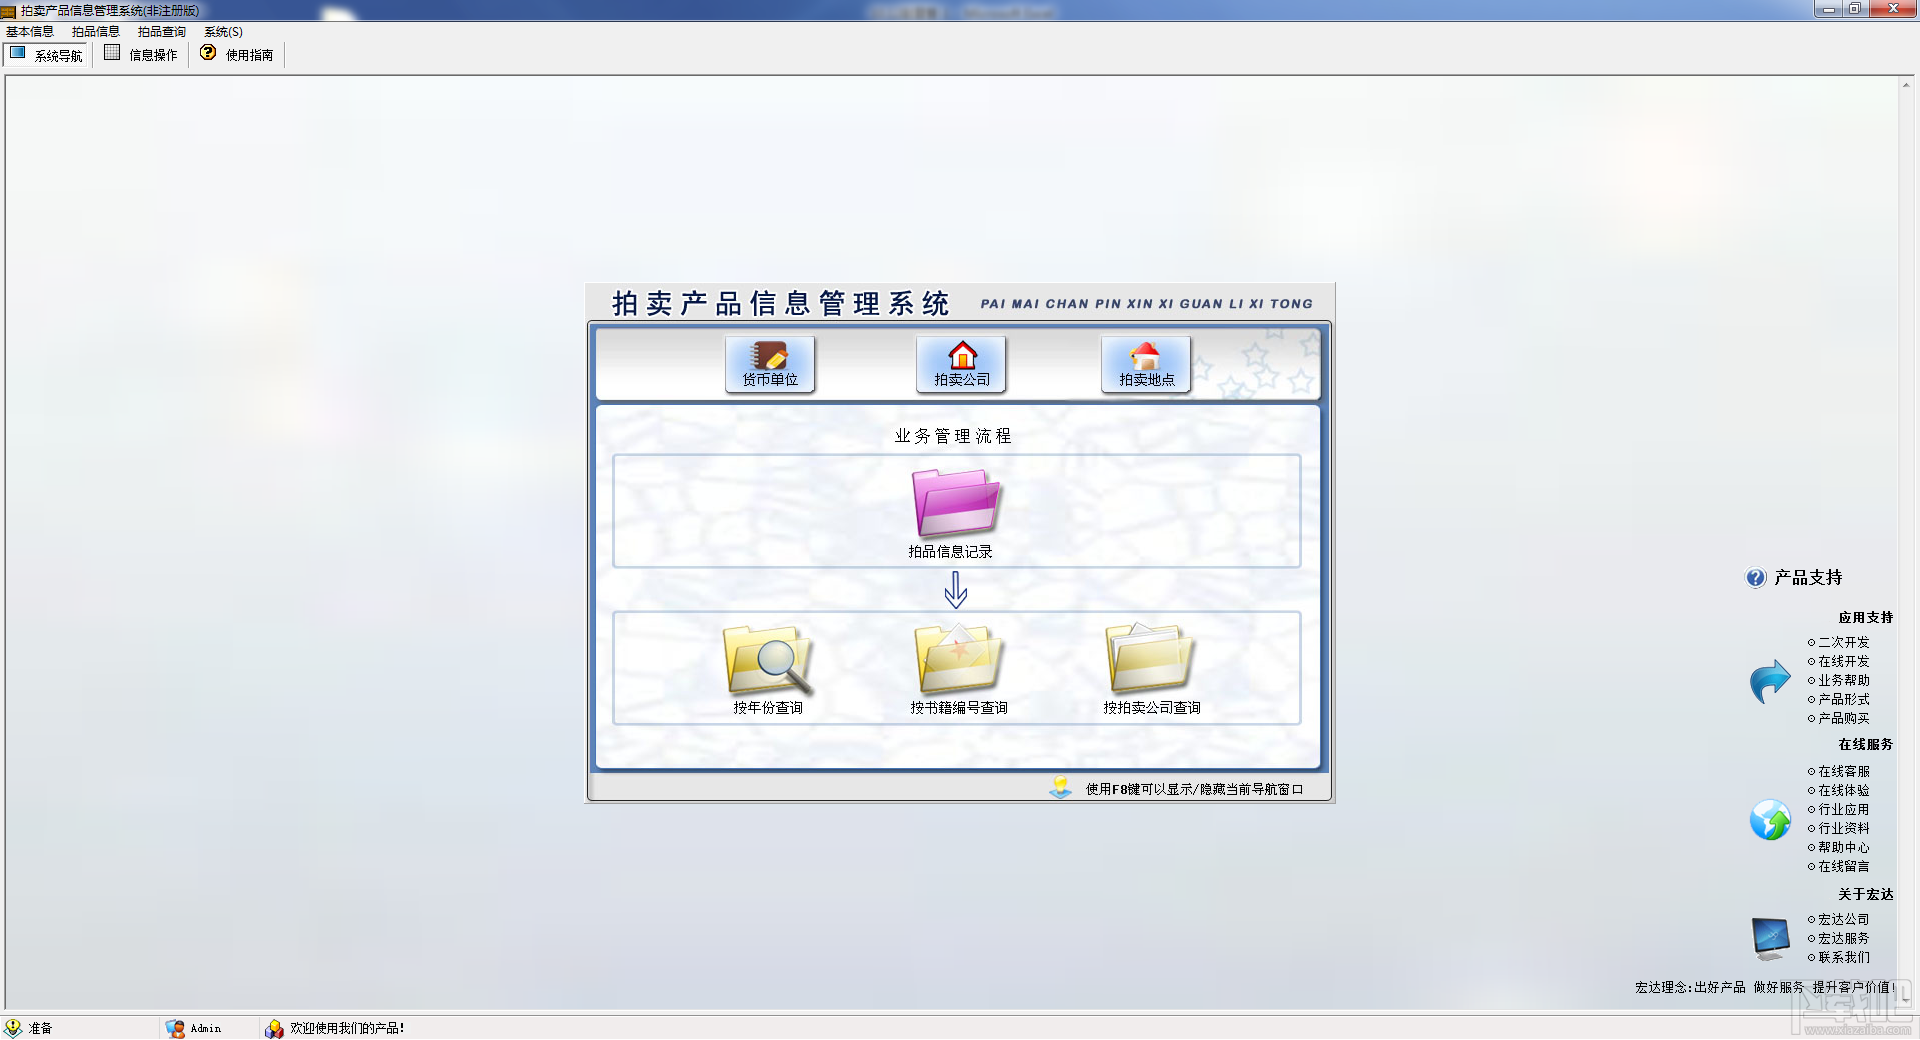The height and width of the screenshot is (1040, 1920).
Task: Open 按书籍编号查询 folder icon
Action: [958, 659]
